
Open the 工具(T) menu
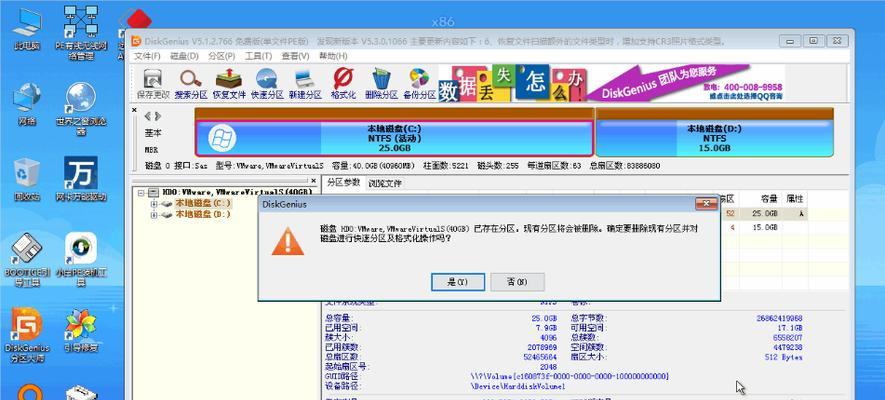click(259, 56)
